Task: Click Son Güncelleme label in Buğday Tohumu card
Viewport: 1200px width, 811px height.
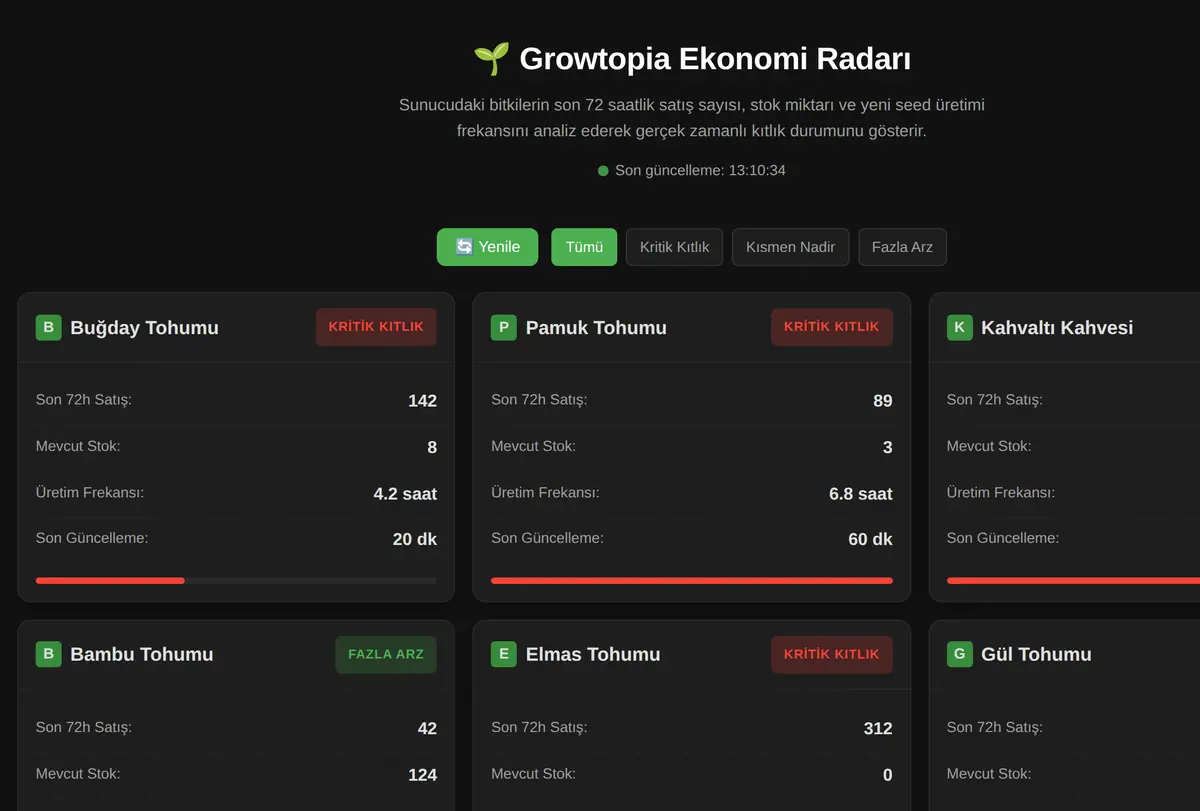Action: click(92, 538)
